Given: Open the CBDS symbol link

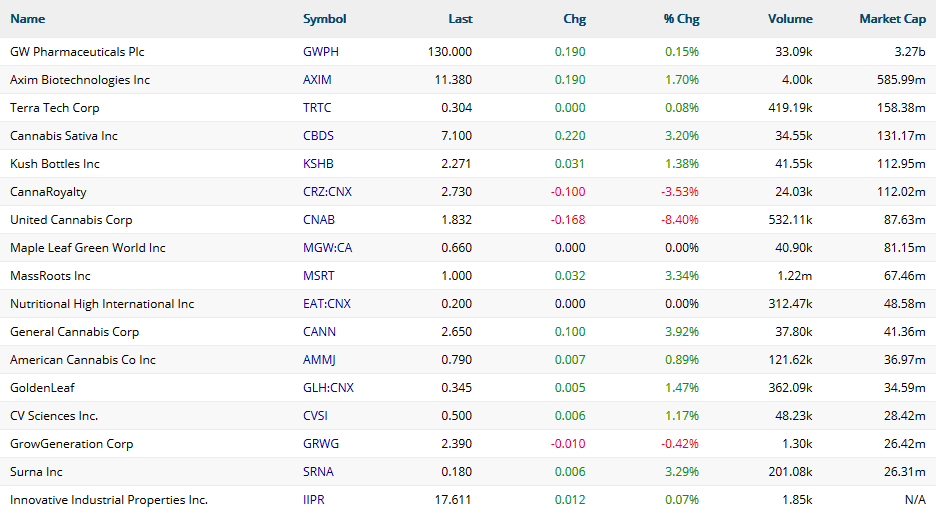Looking at the screenshot, I should [318, 136].
